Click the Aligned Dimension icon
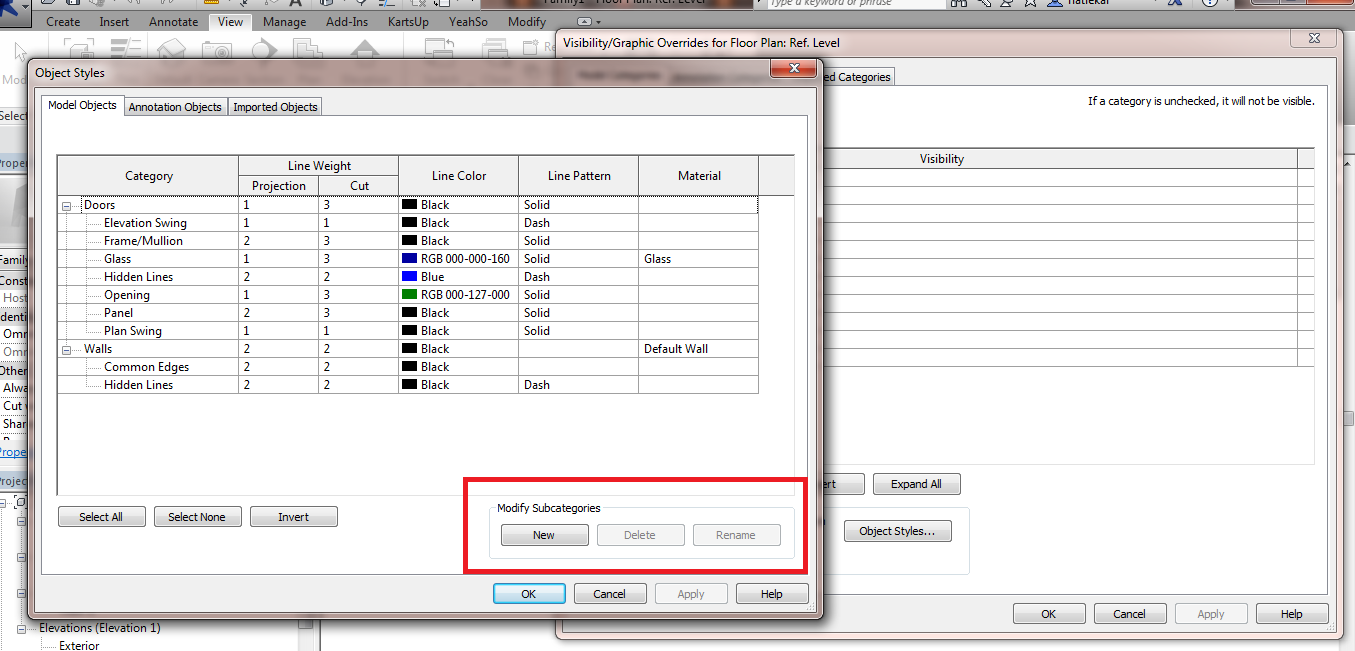Image resolution: width=1355 pixels, height=651 pixels. [243, 4]
